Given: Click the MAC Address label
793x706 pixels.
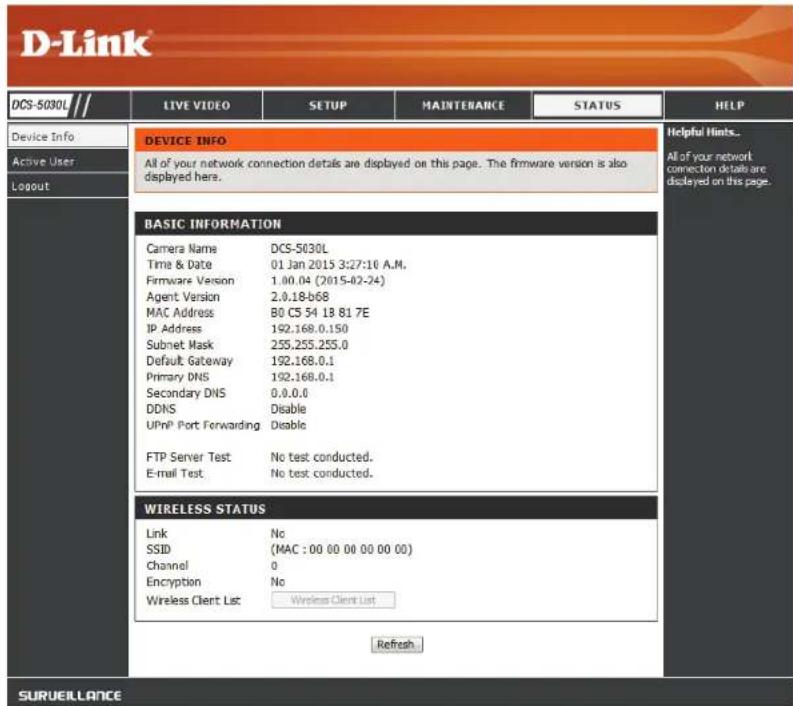Looking at the screenshot, I should (180, 313).
